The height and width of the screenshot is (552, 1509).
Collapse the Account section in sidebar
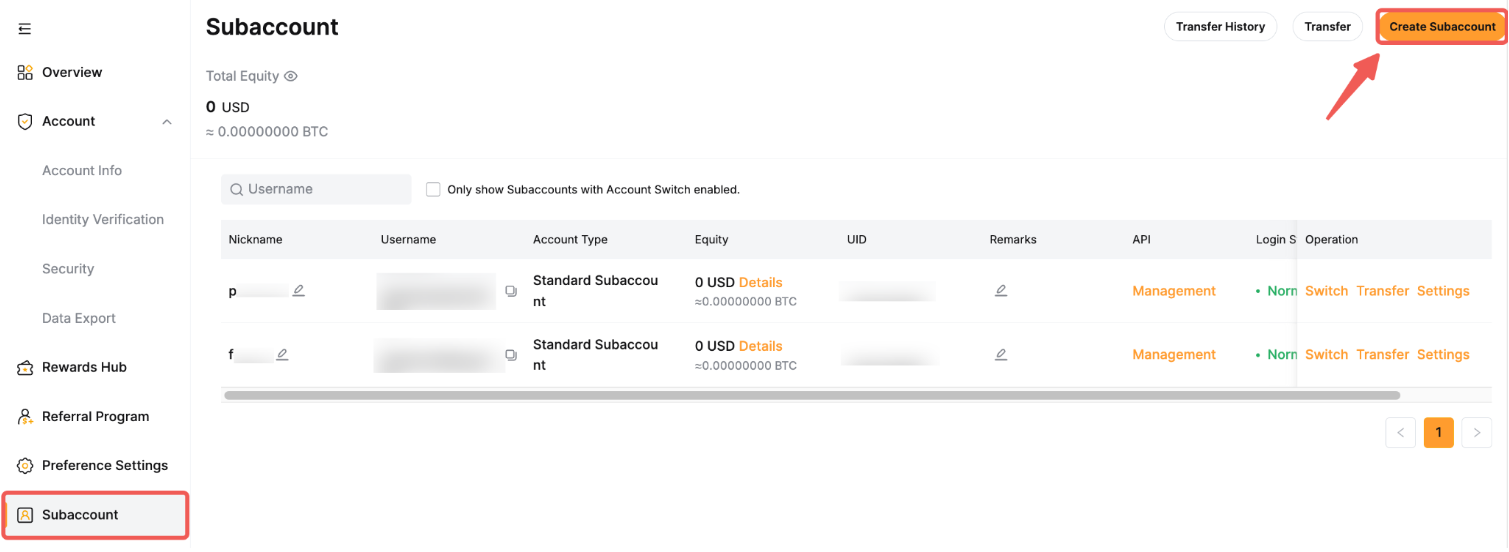click(167, 122)
